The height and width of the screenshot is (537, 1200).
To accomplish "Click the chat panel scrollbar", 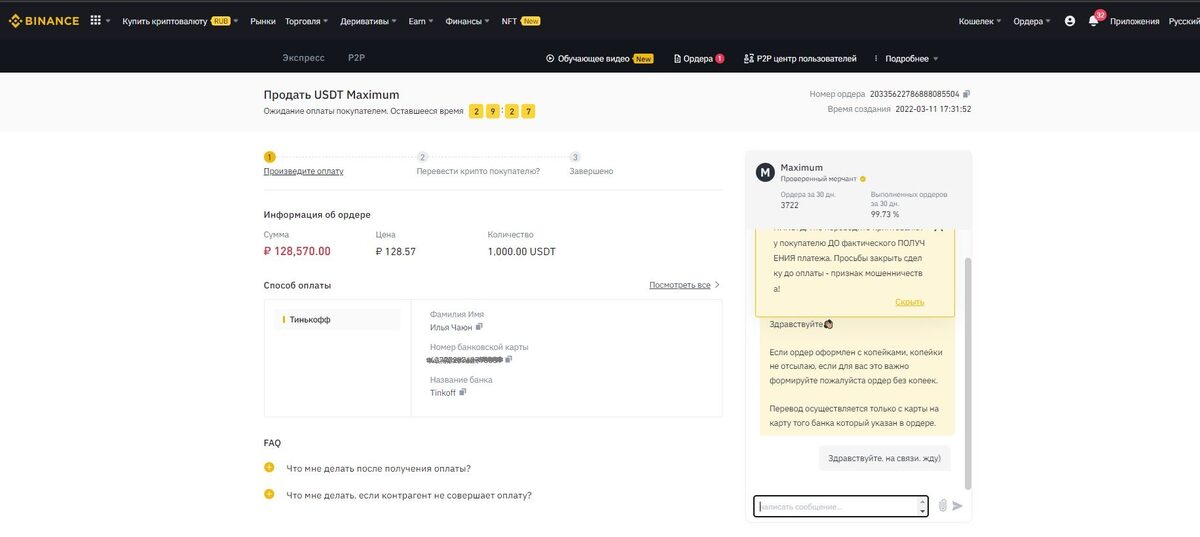I will (x=967, y=372).
